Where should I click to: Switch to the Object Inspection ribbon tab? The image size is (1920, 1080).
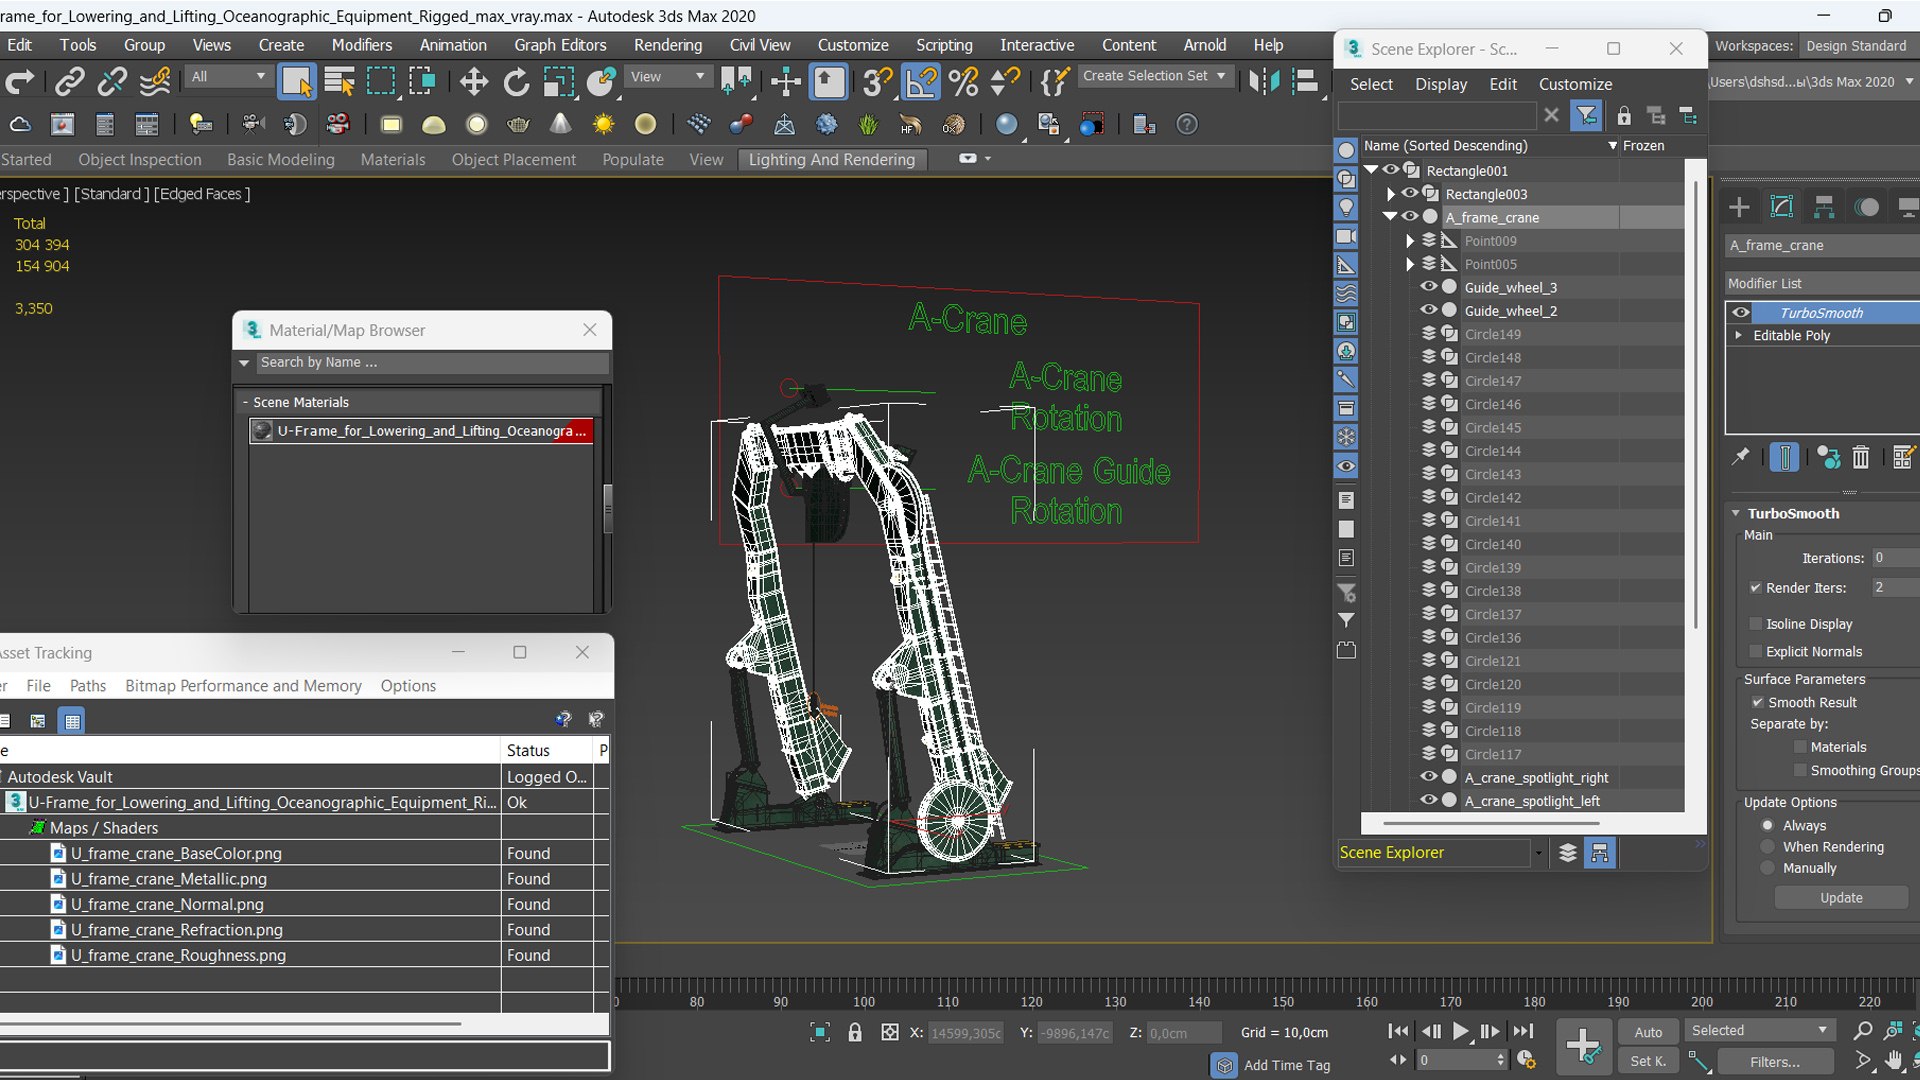click(140, 160)
